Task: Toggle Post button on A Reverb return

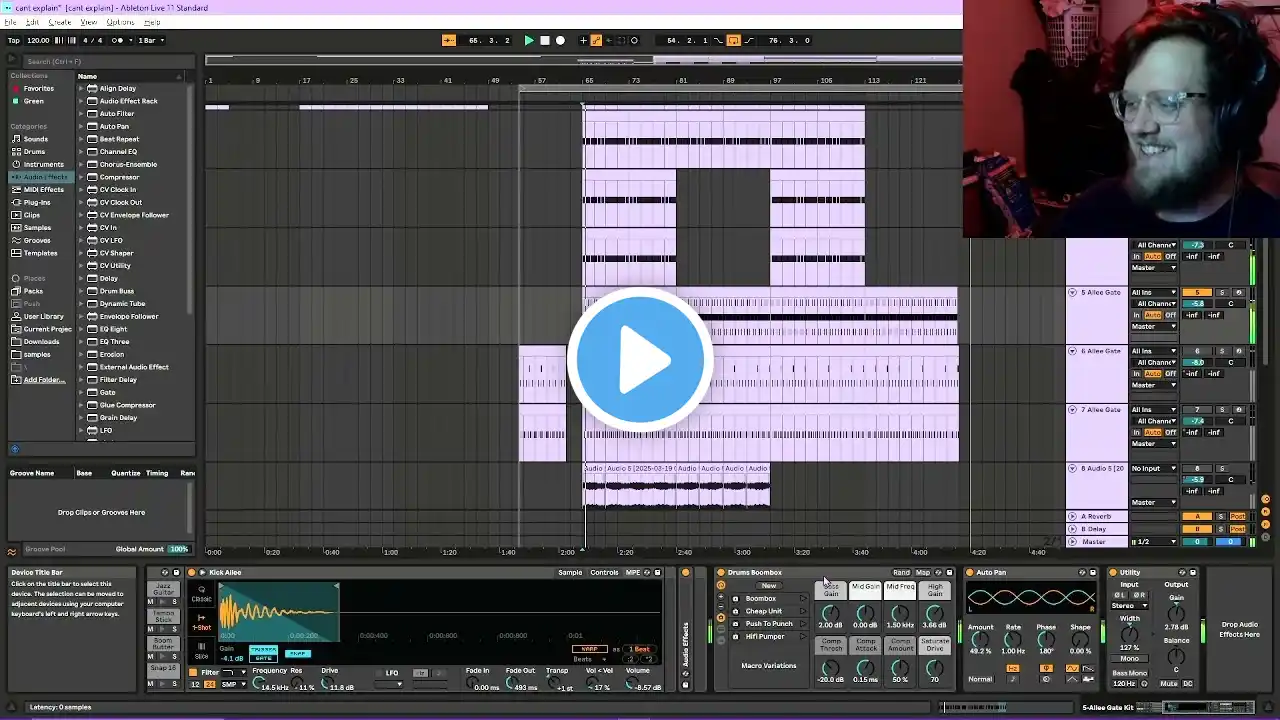Action: (1237, 517)
